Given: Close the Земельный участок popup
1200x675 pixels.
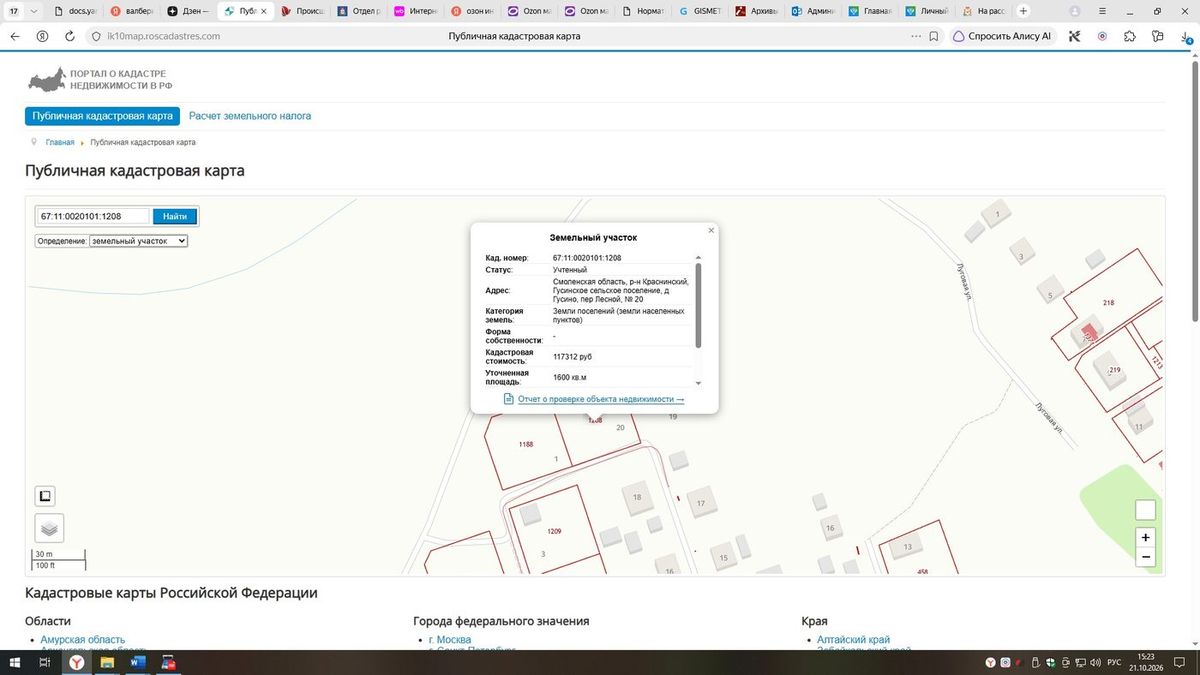Looking at the screenshot, I should (711, 230).
